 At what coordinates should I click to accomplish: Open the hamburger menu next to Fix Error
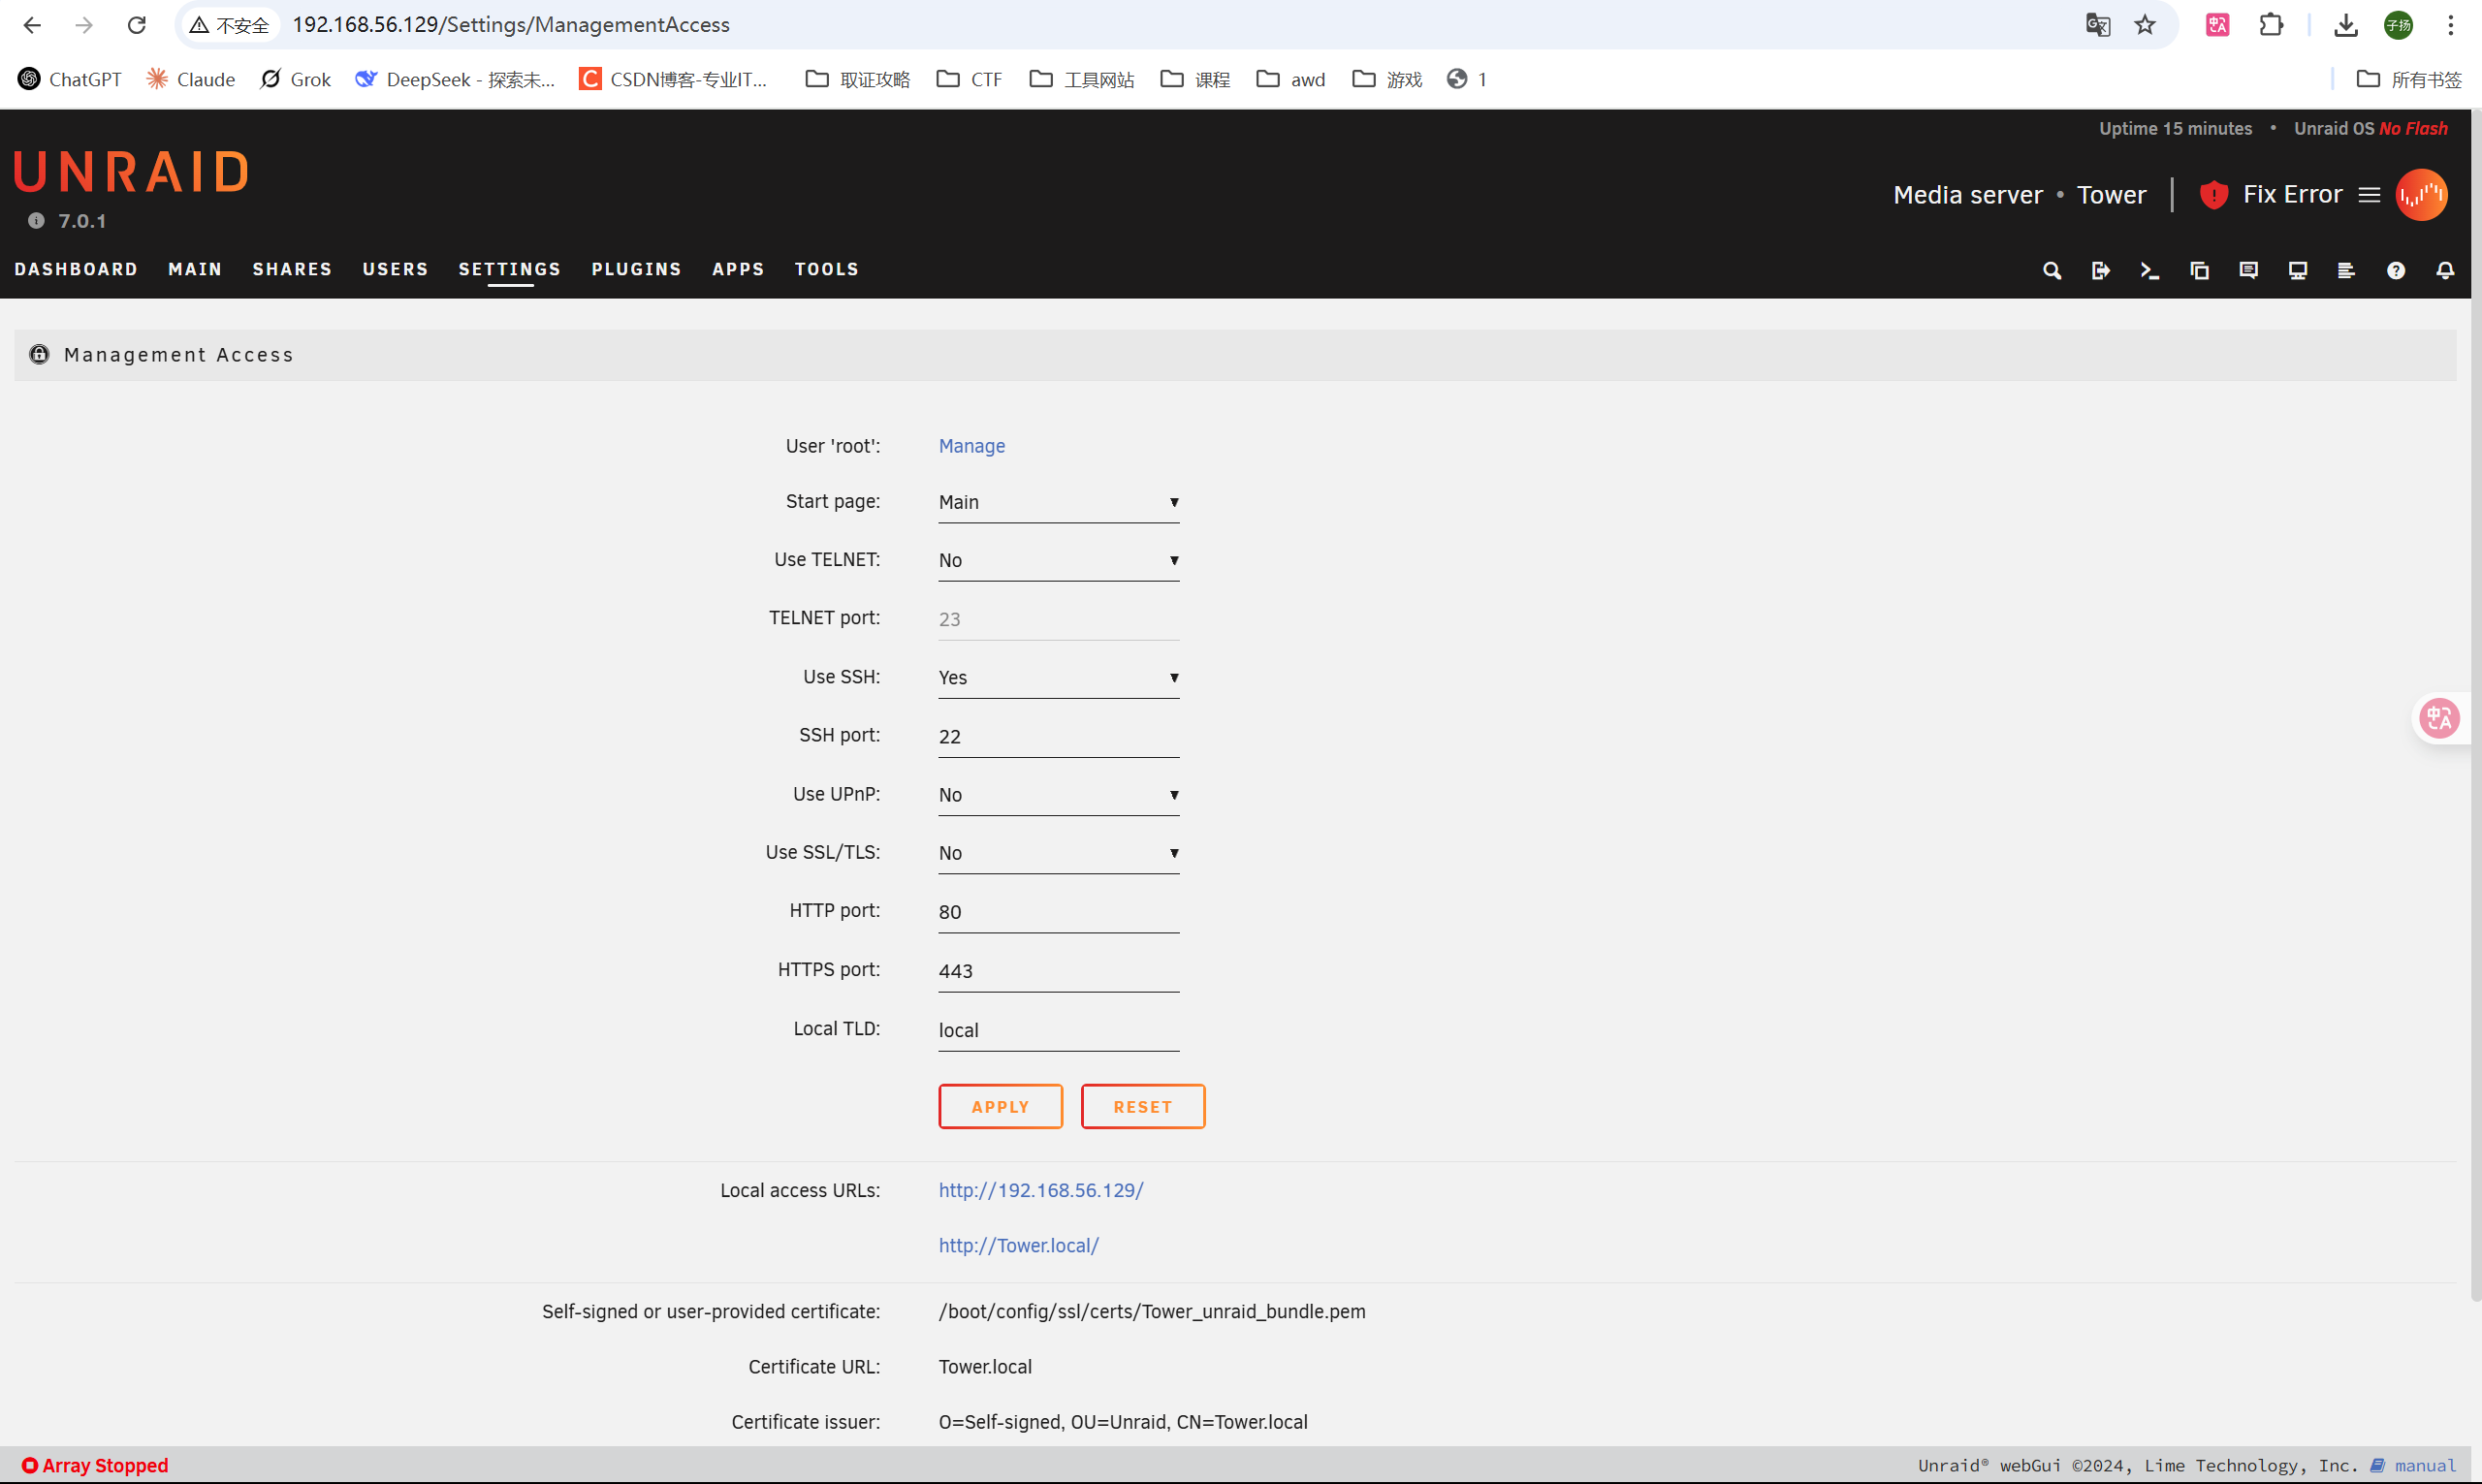[2369, 194]
